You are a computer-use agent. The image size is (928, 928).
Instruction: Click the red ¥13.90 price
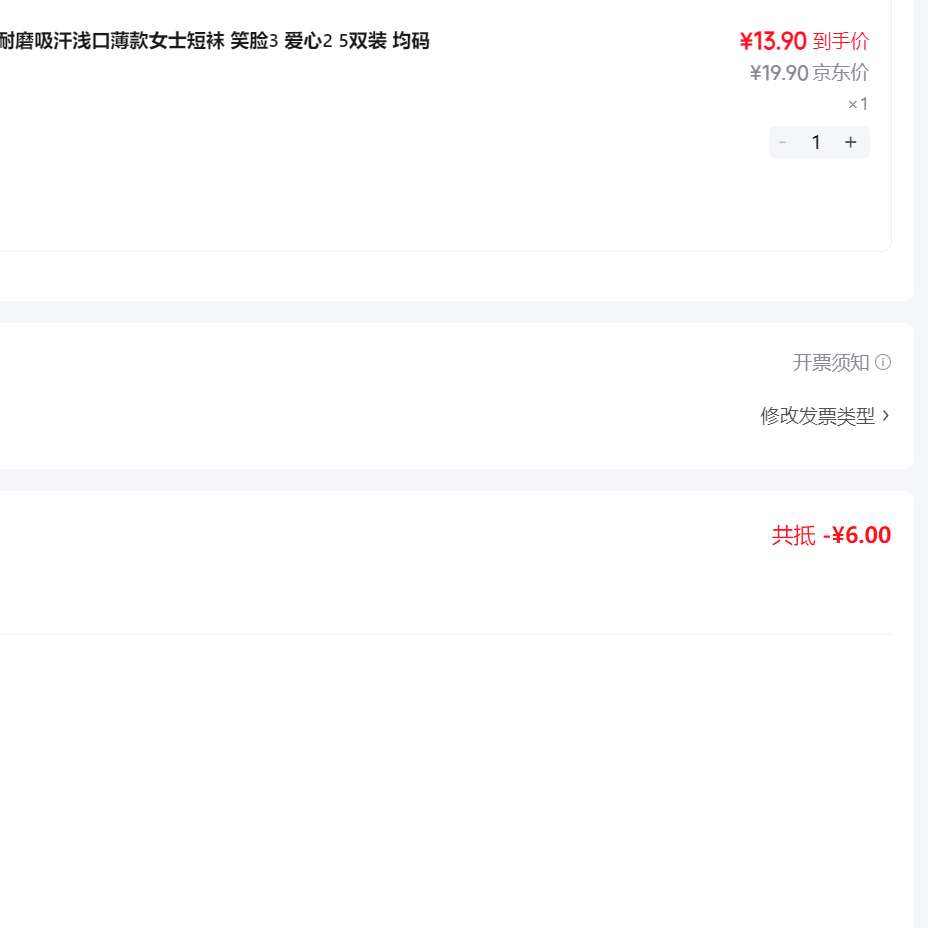coord(773,41)
